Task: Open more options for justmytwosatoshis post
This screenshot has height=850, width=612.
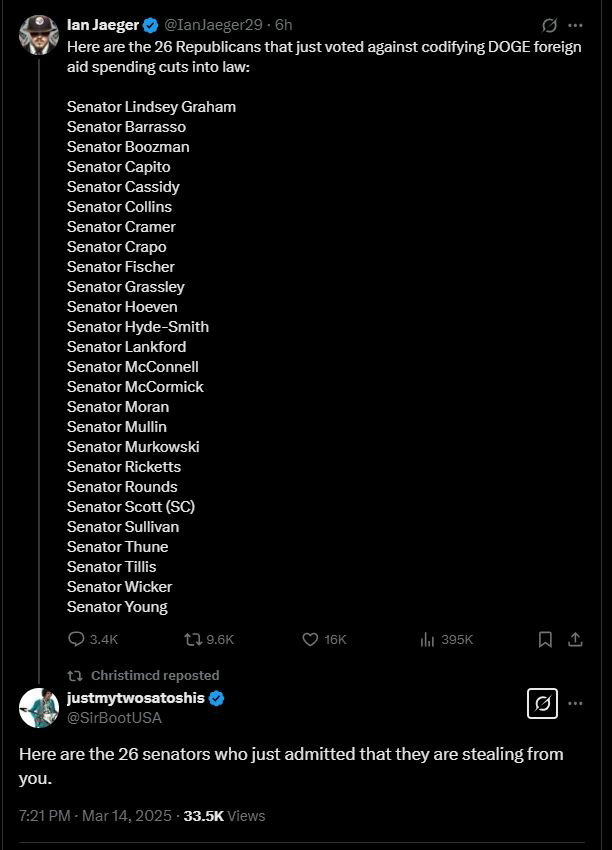Action: point(575,704)
